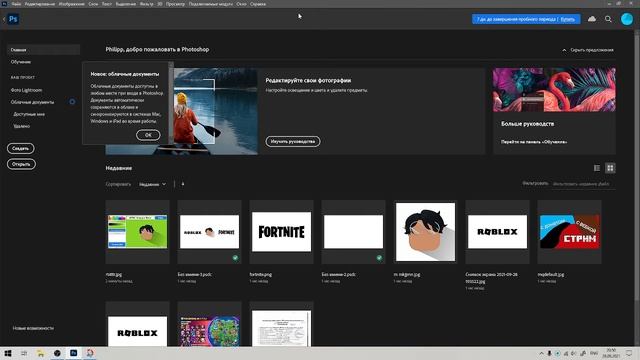Screen dimensions: 640x360
Task: Click the flamingo tutorials card image
Action: 554,90
